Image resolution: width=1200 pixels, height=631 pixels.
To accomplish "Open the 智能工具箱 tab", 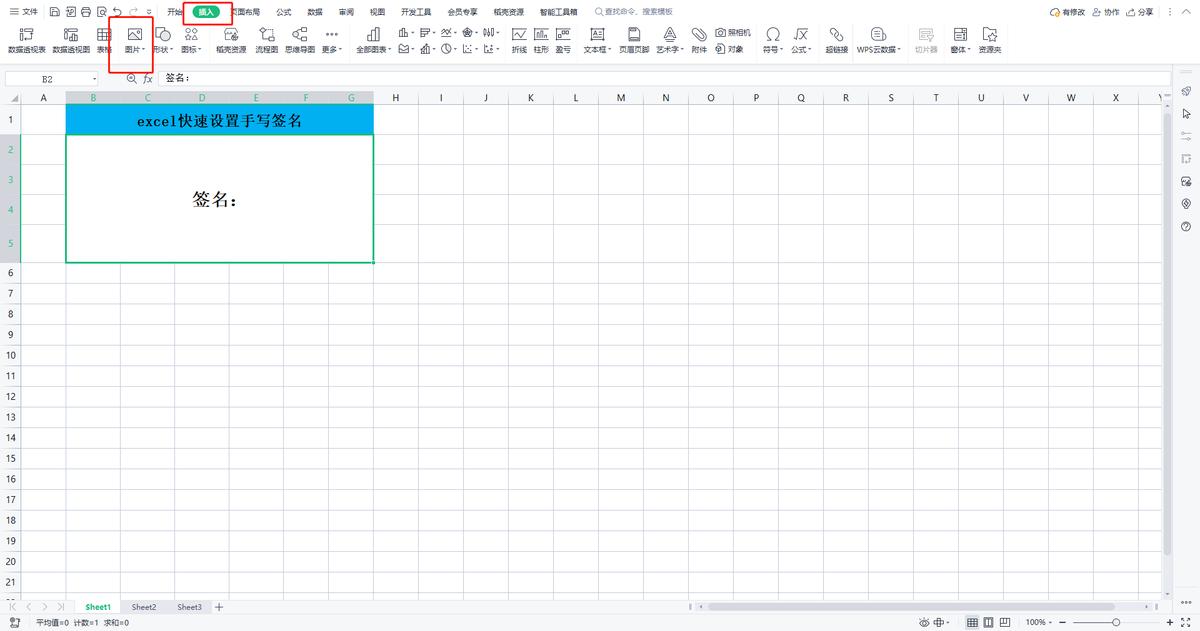I will click(558, 12).
